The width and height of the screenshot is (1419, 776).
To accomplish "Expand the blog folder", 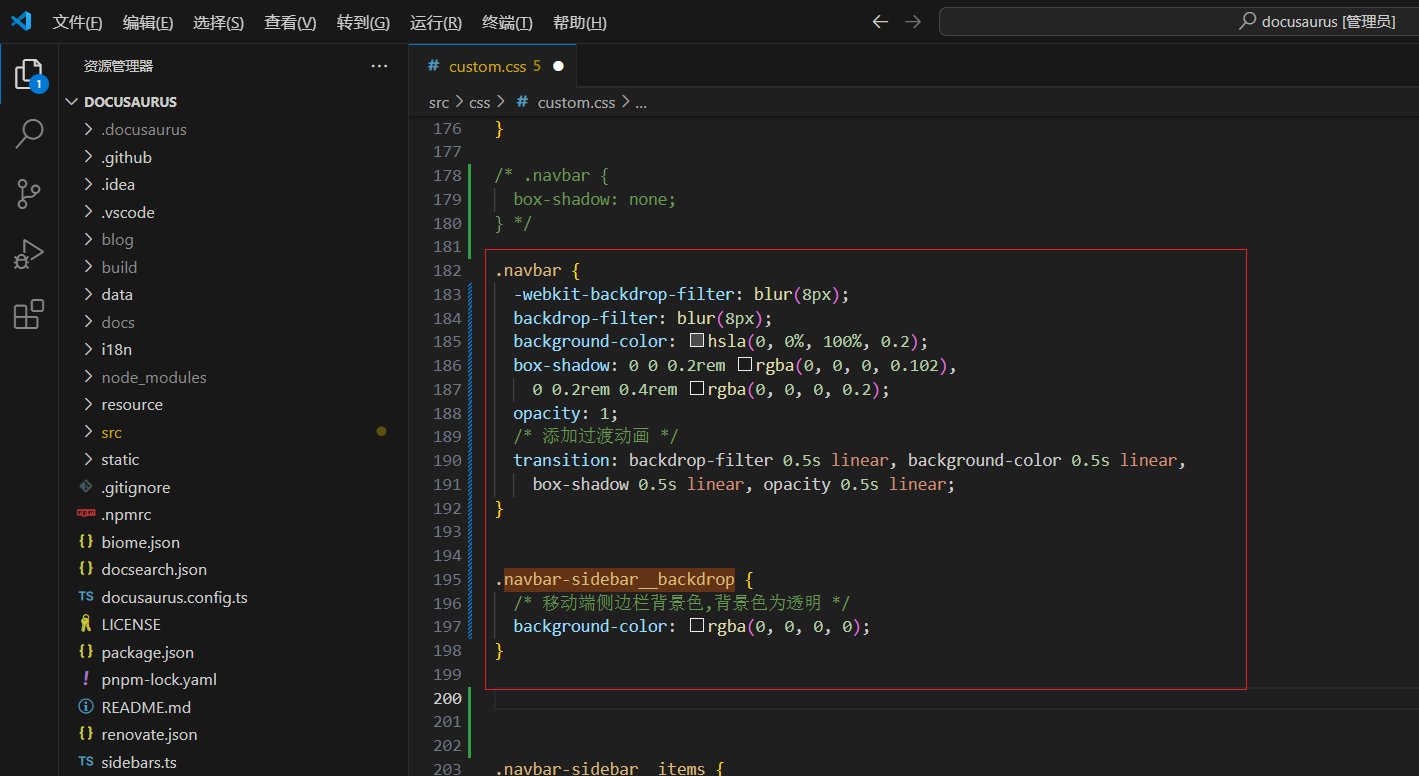I will click(88, 239).
